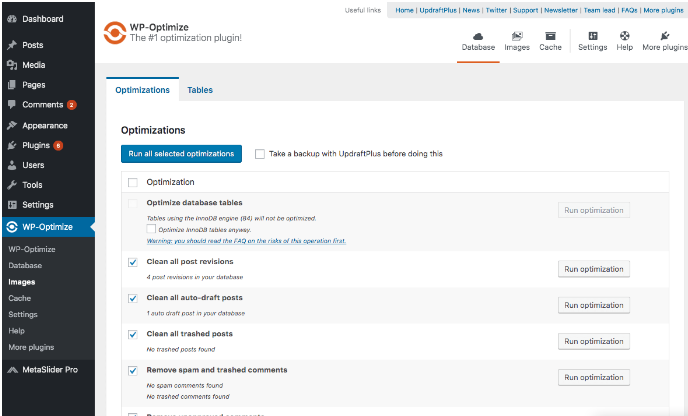Click the Appearance paintbrush icon
Screen dimensions: 688x416
coord(12,126)
